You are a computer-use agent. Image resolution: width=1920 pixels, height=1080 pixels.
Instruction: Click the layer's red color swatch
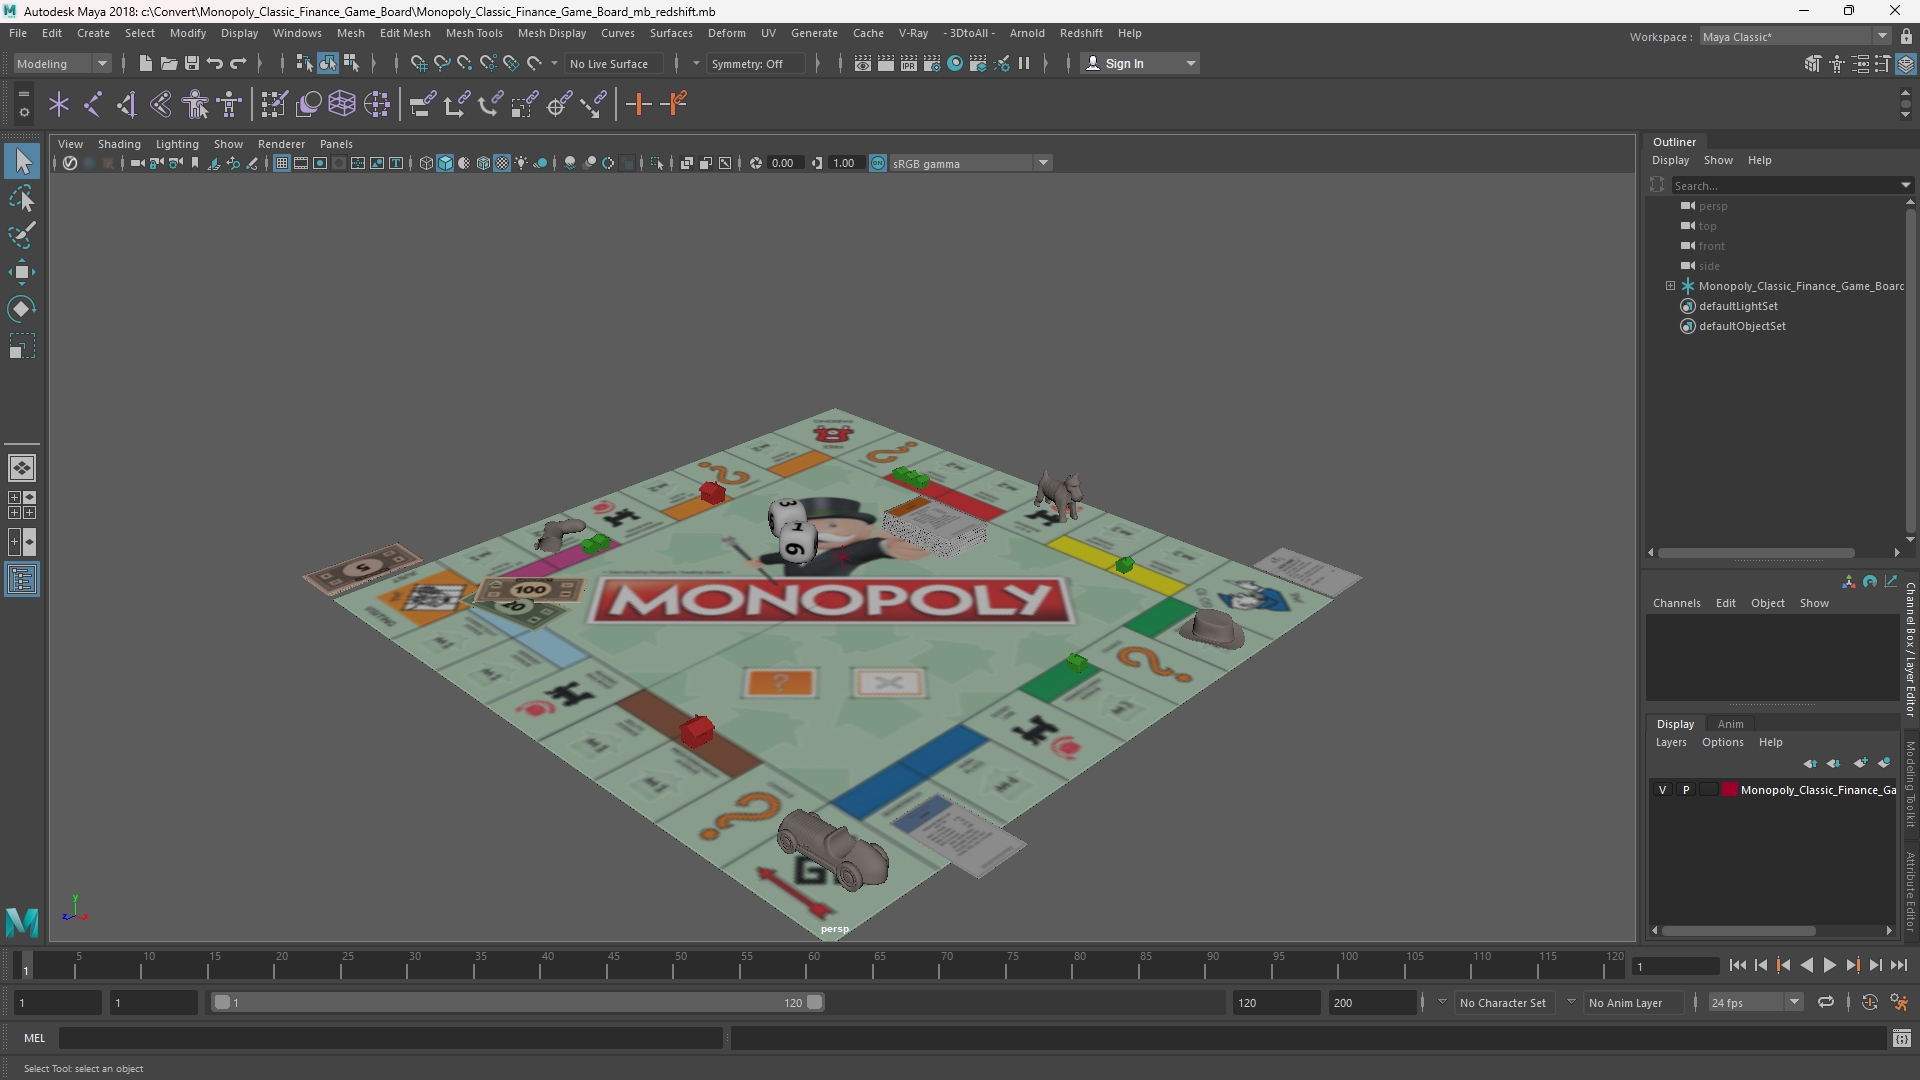(1730, 790)
